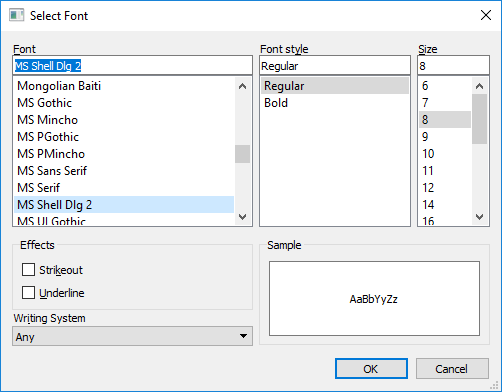Check the Strikeout checkbox
The image size is (502, 392).
point(28,270)
